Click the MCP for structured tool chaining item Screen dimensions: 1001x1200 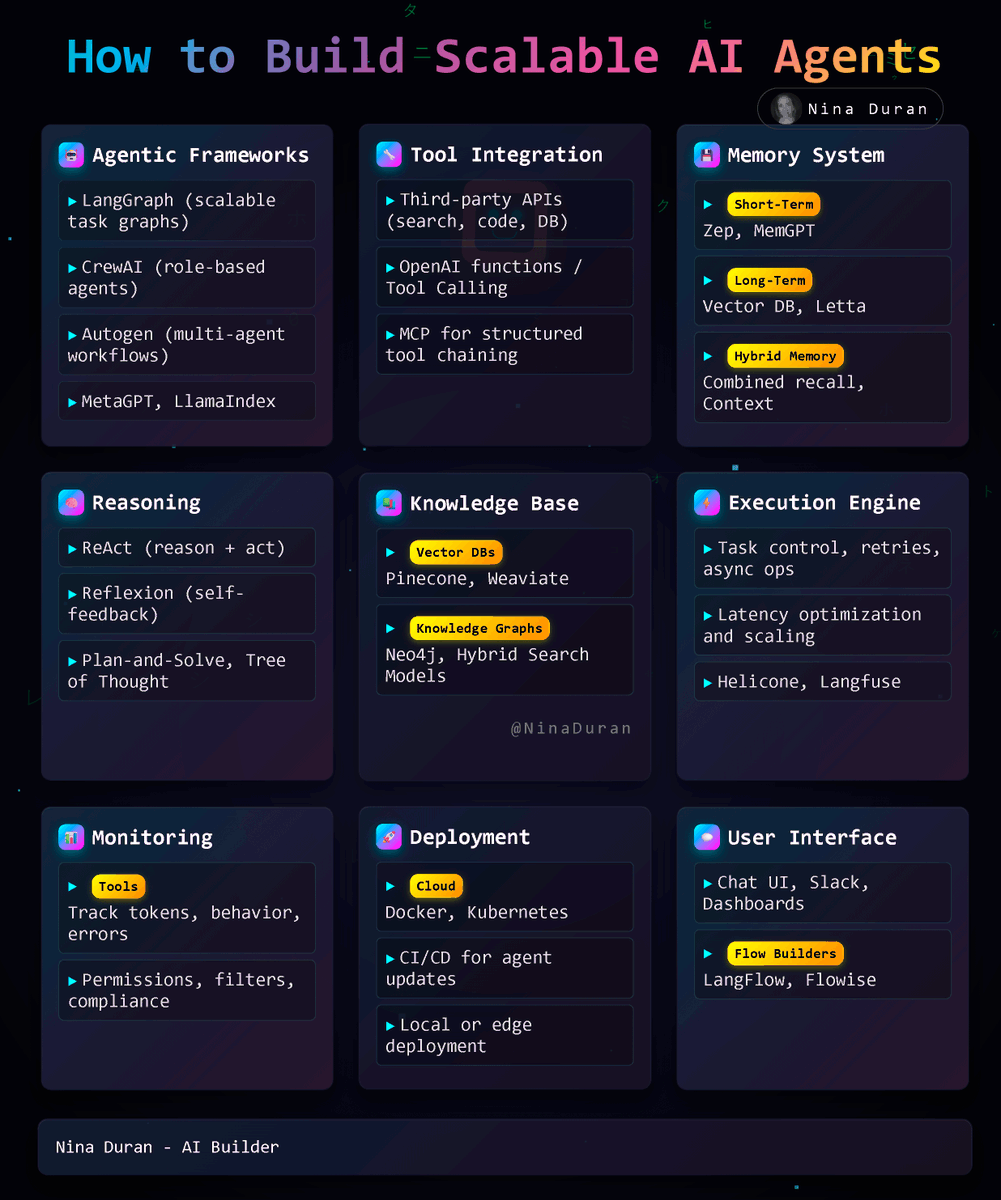tap(505, 345)
